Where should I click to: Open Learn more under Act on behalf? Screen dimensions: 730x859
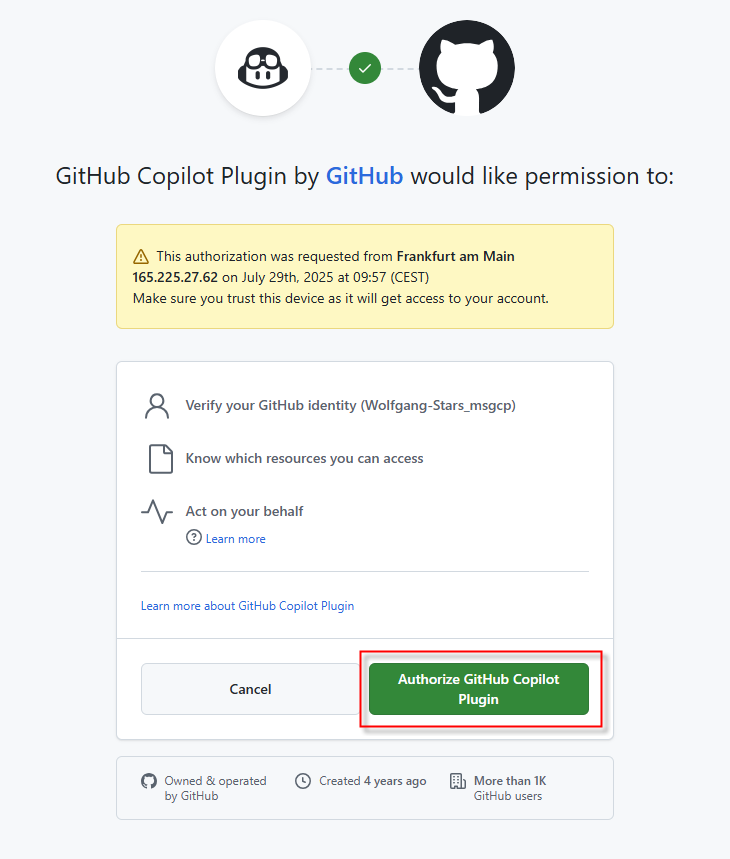235,539
